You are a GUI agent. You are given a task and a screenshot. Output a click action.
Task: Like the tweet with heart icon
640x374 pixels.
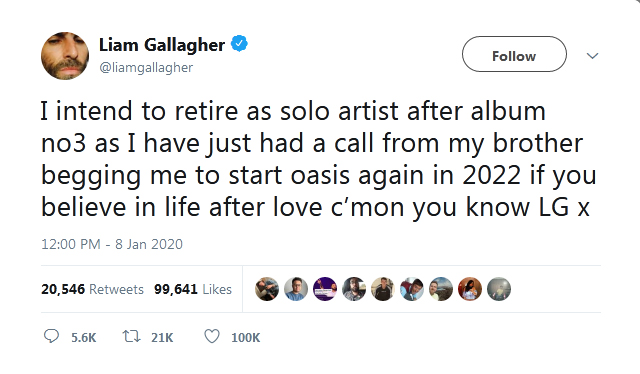(212, 336)
